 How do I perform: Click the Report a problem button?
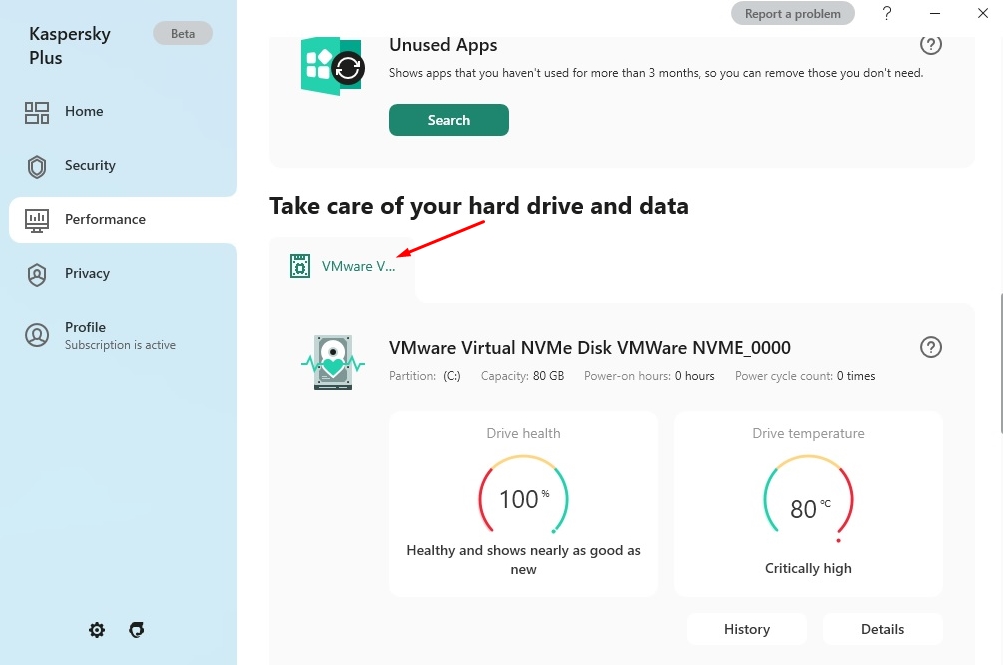[793, 14]
